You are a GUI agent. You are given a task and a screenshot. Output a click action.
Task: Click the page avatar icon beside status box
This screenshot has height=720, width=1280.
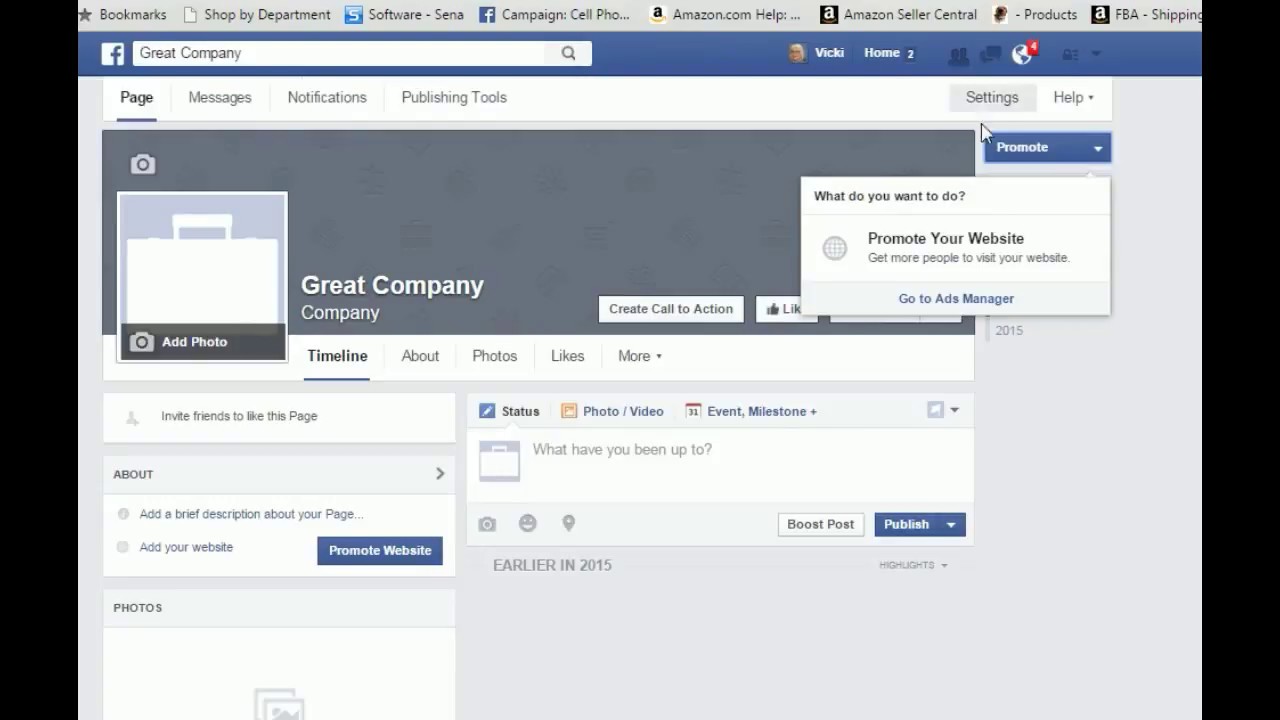(499, 461)
